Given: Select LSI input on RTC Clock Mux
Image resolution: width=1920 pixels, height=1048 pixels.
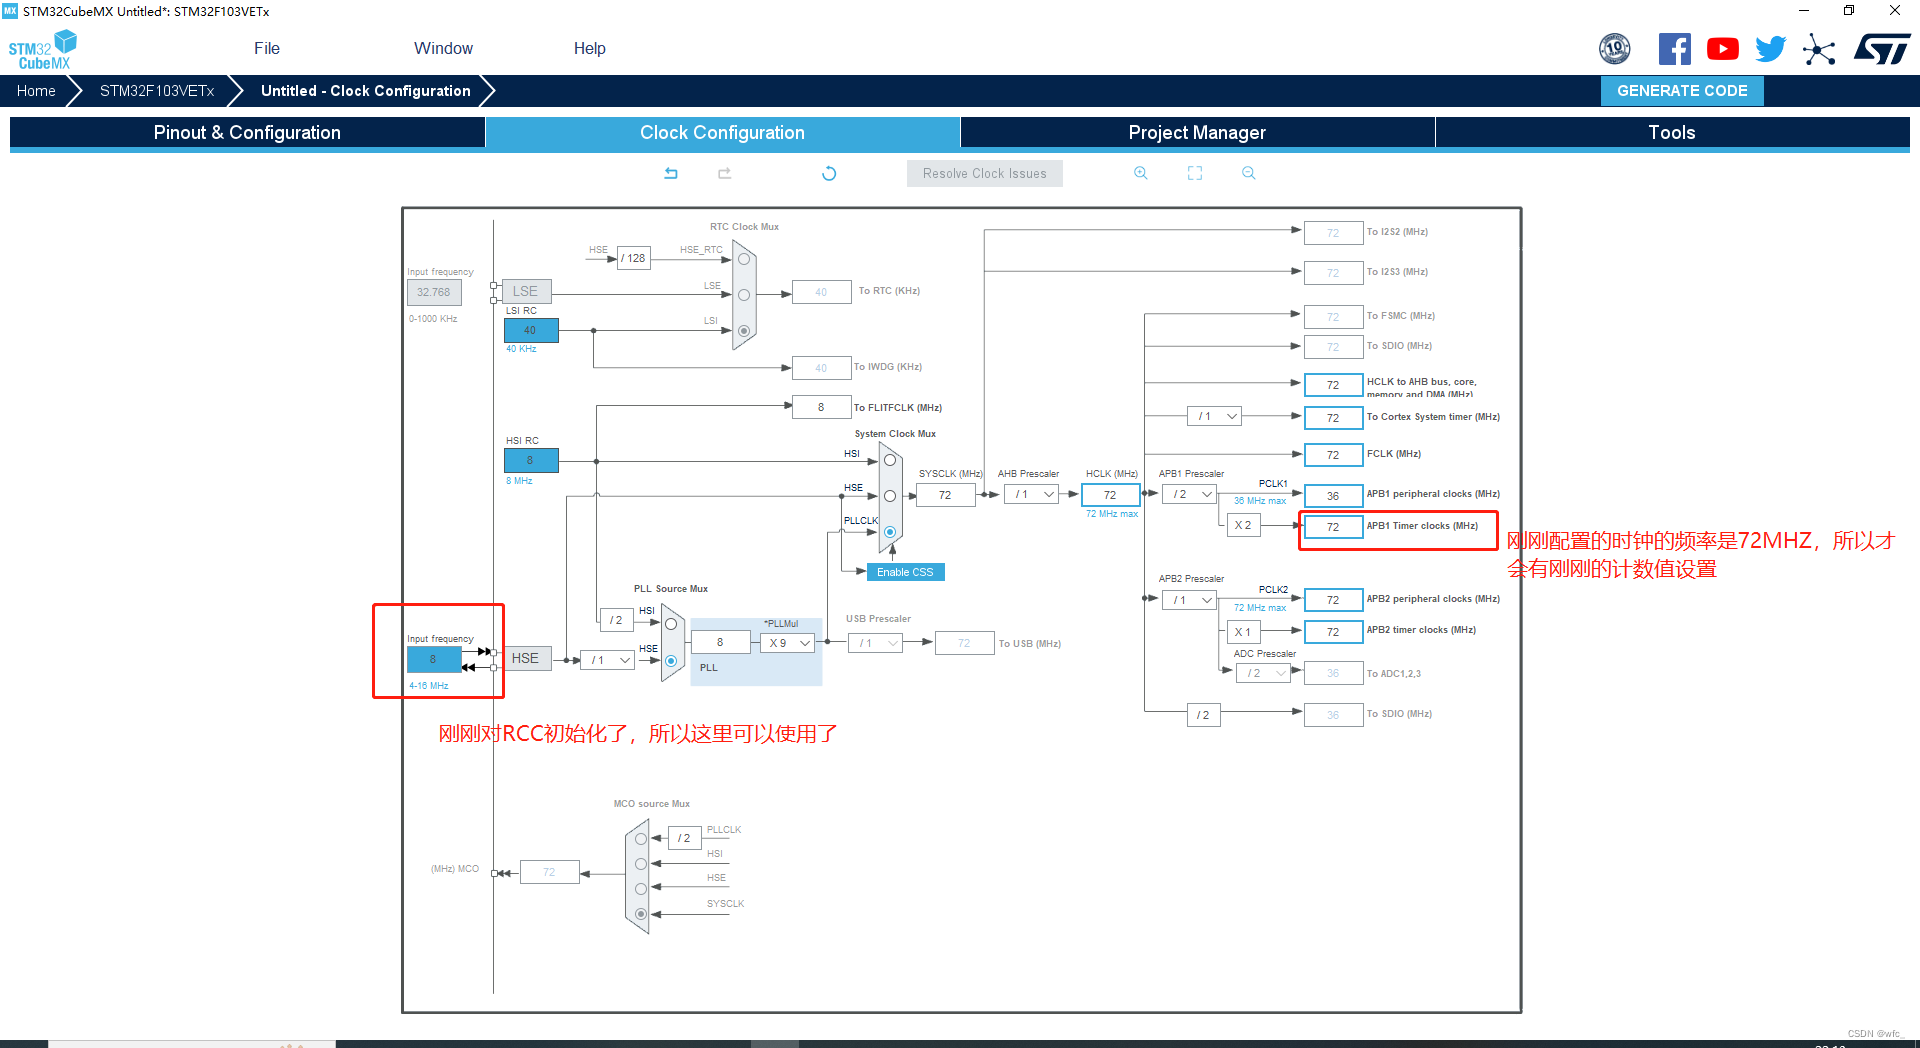Looking at the screenshot, I should (x=744, y=331).
